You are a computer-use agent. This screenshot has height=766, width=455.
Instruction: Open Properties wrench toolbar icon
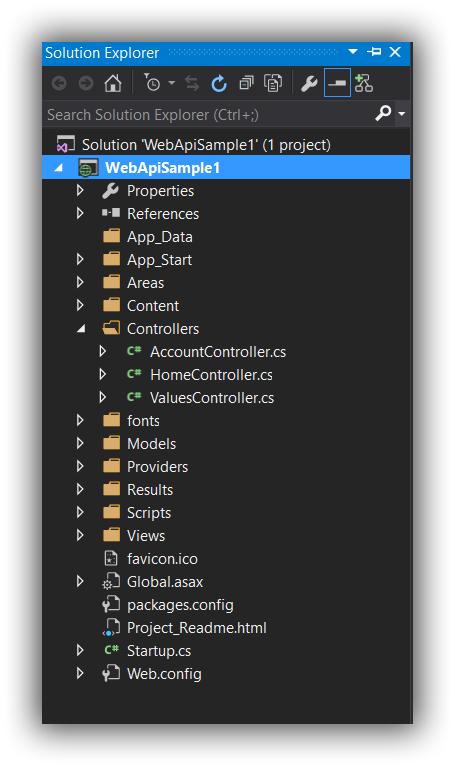click(309, 84)
